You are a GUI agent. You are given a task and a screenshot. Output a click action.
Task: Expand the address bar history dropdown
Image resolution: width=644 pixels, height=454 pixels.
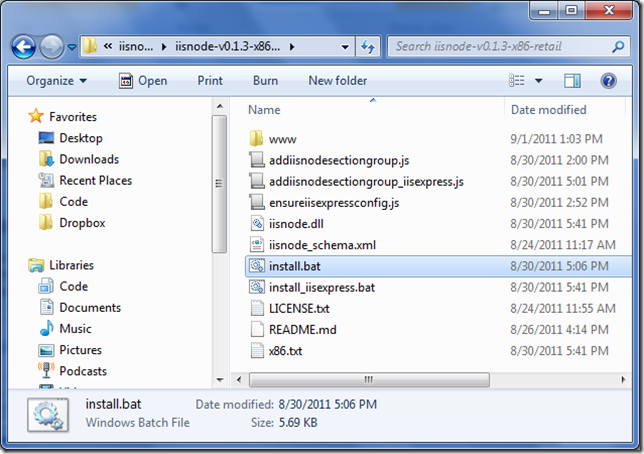pos(345,47)
